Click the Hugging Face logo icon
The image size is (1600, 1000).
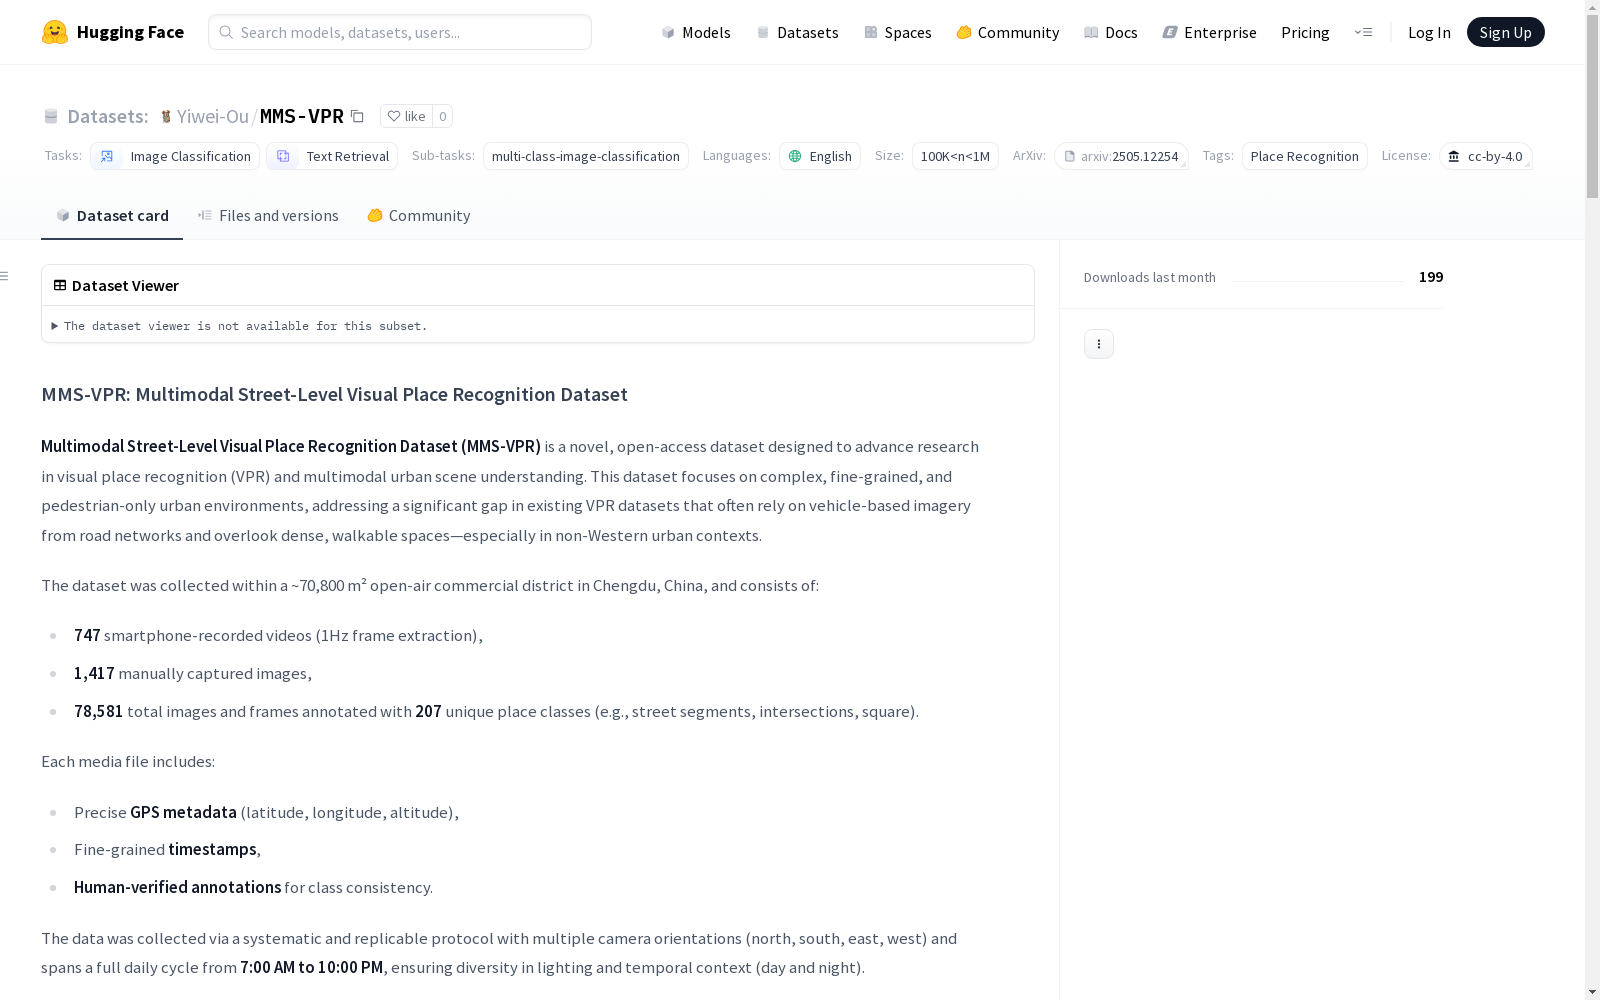tap(55, 32)
